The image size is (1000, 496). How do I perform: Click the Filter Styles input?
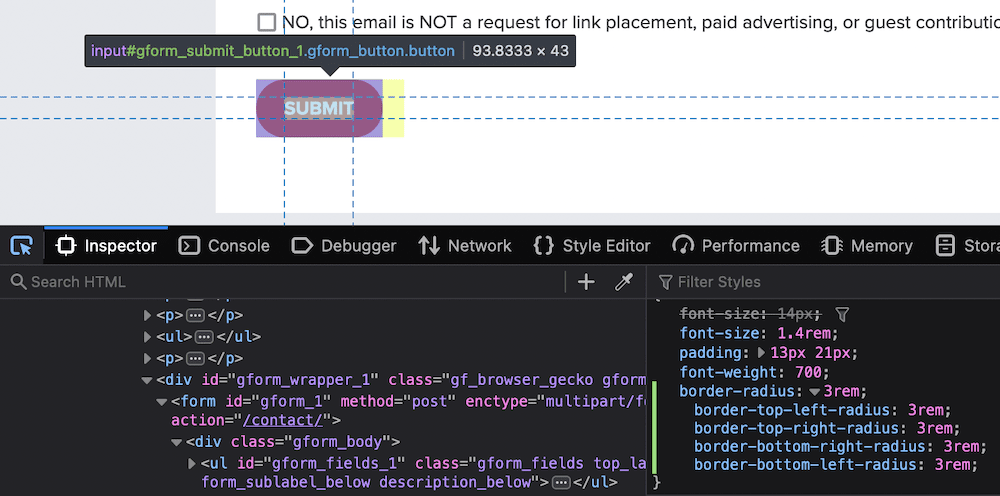click(829, 282)
